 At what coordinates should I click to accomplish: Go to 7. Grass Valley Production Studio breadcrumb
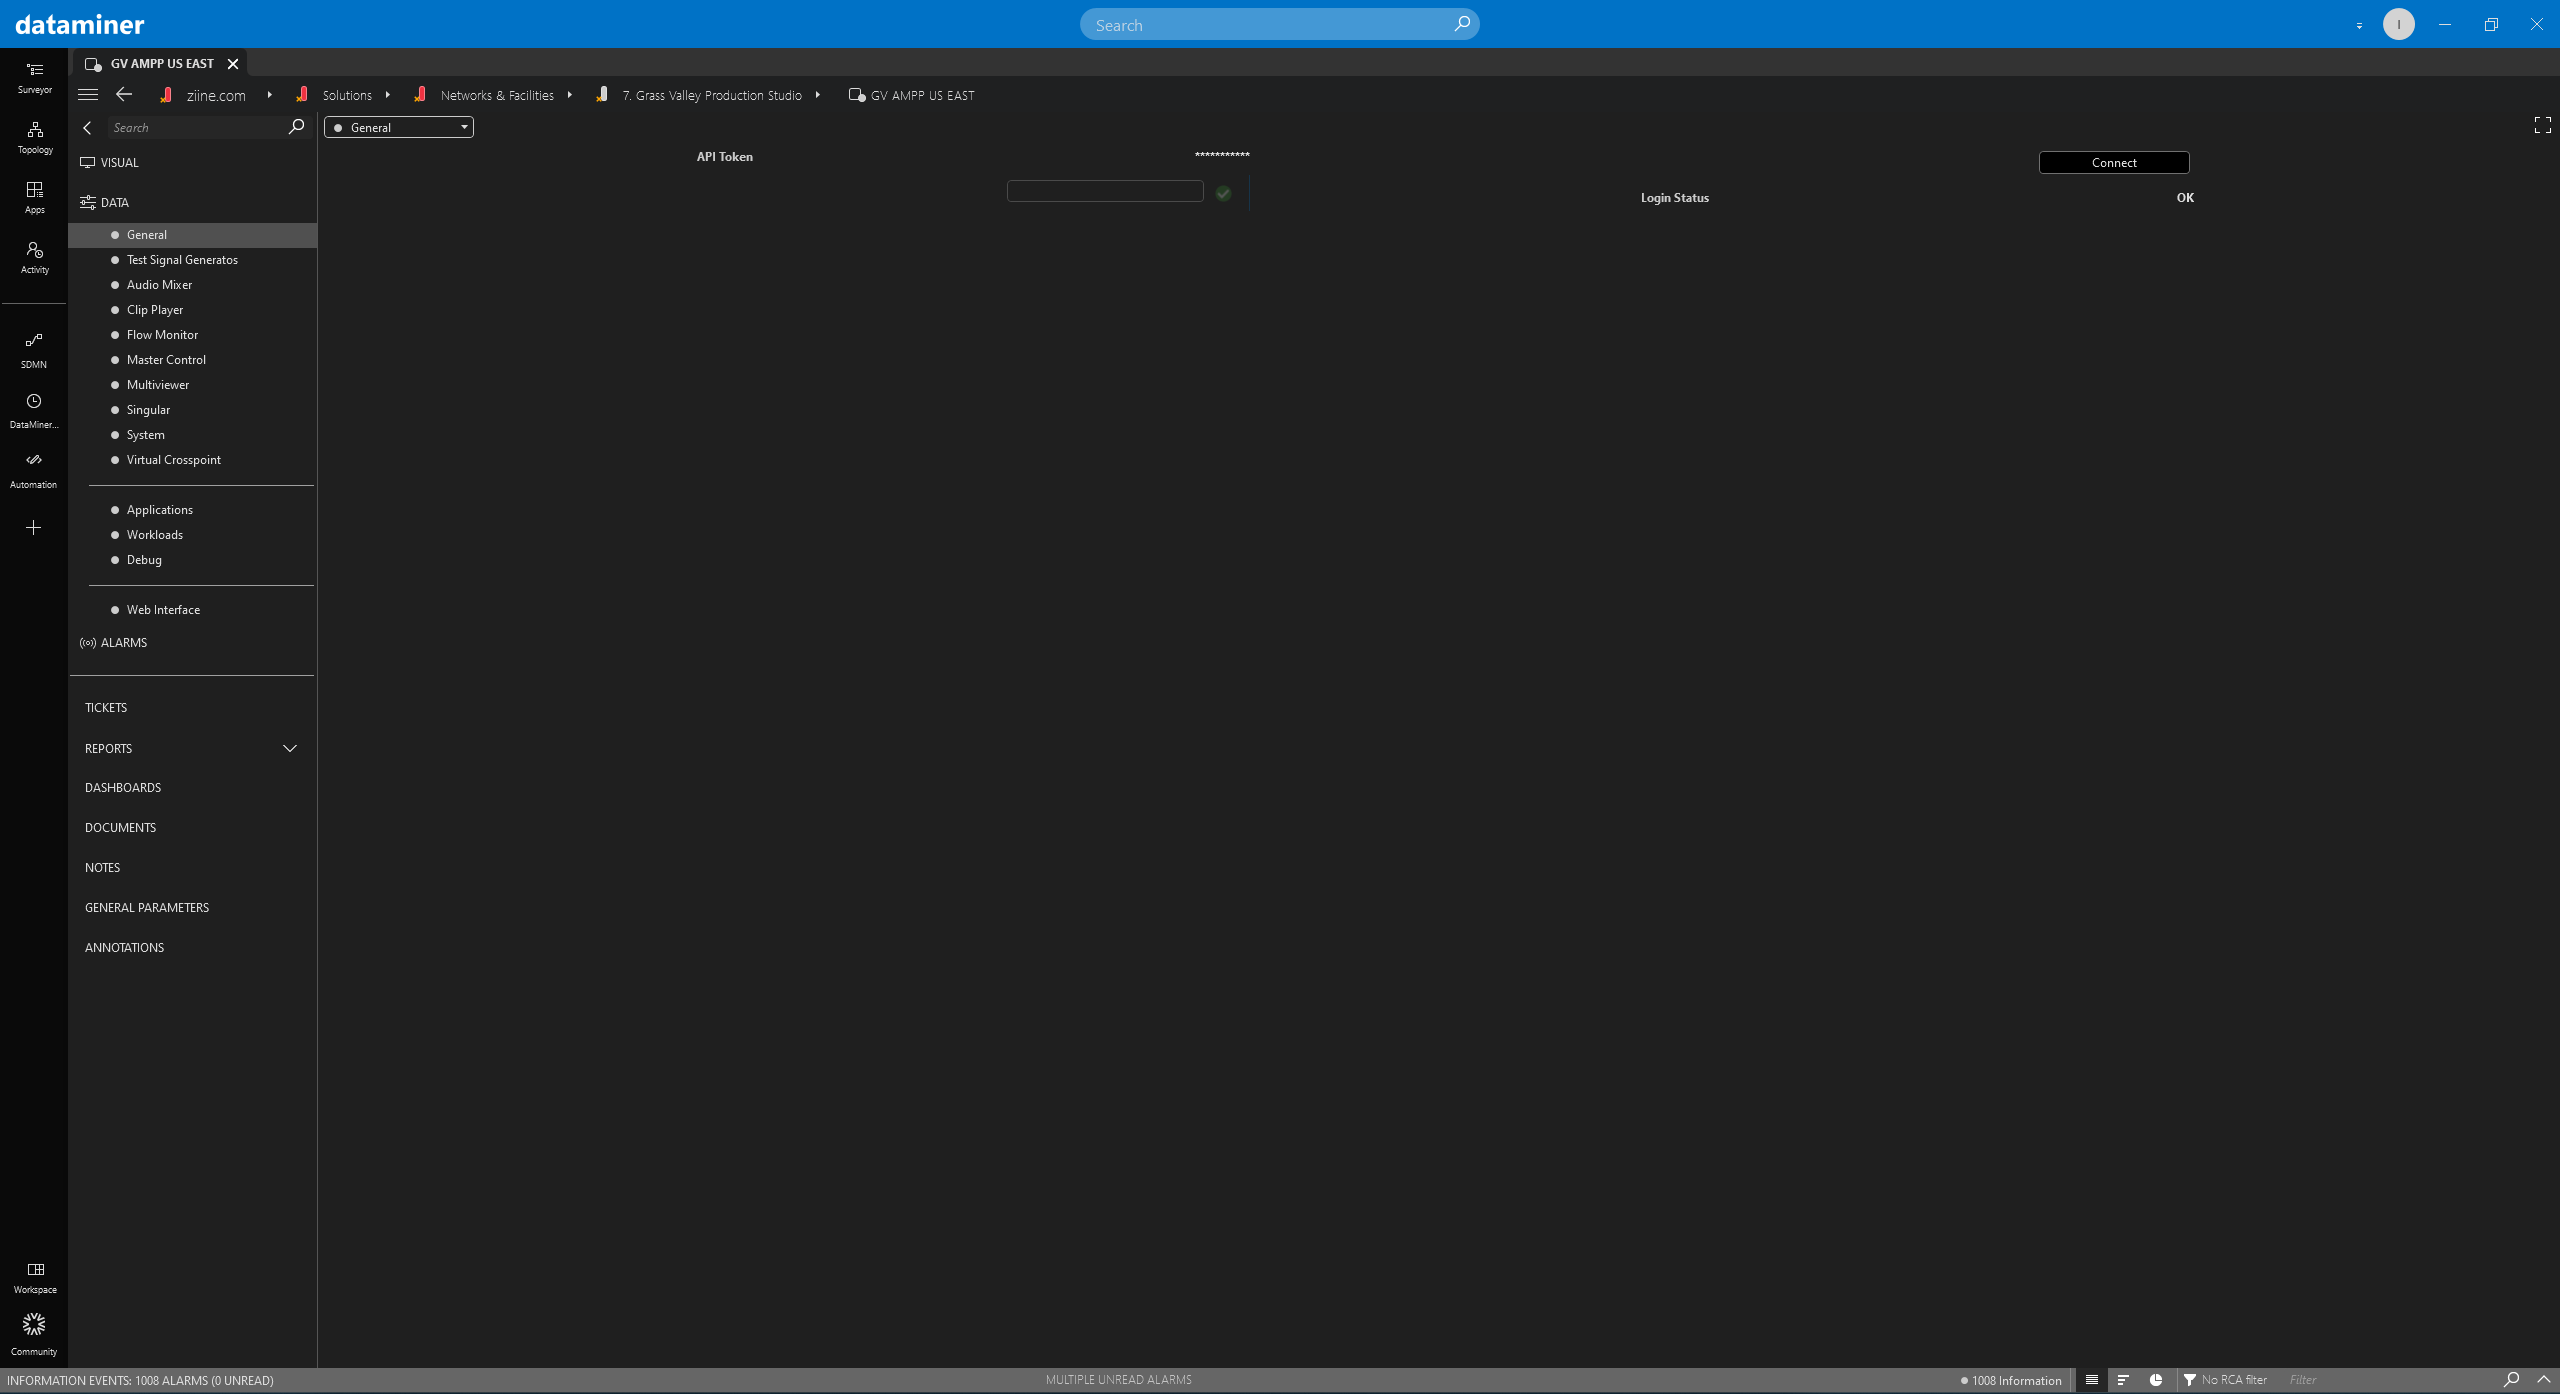[x=712, y=95]
